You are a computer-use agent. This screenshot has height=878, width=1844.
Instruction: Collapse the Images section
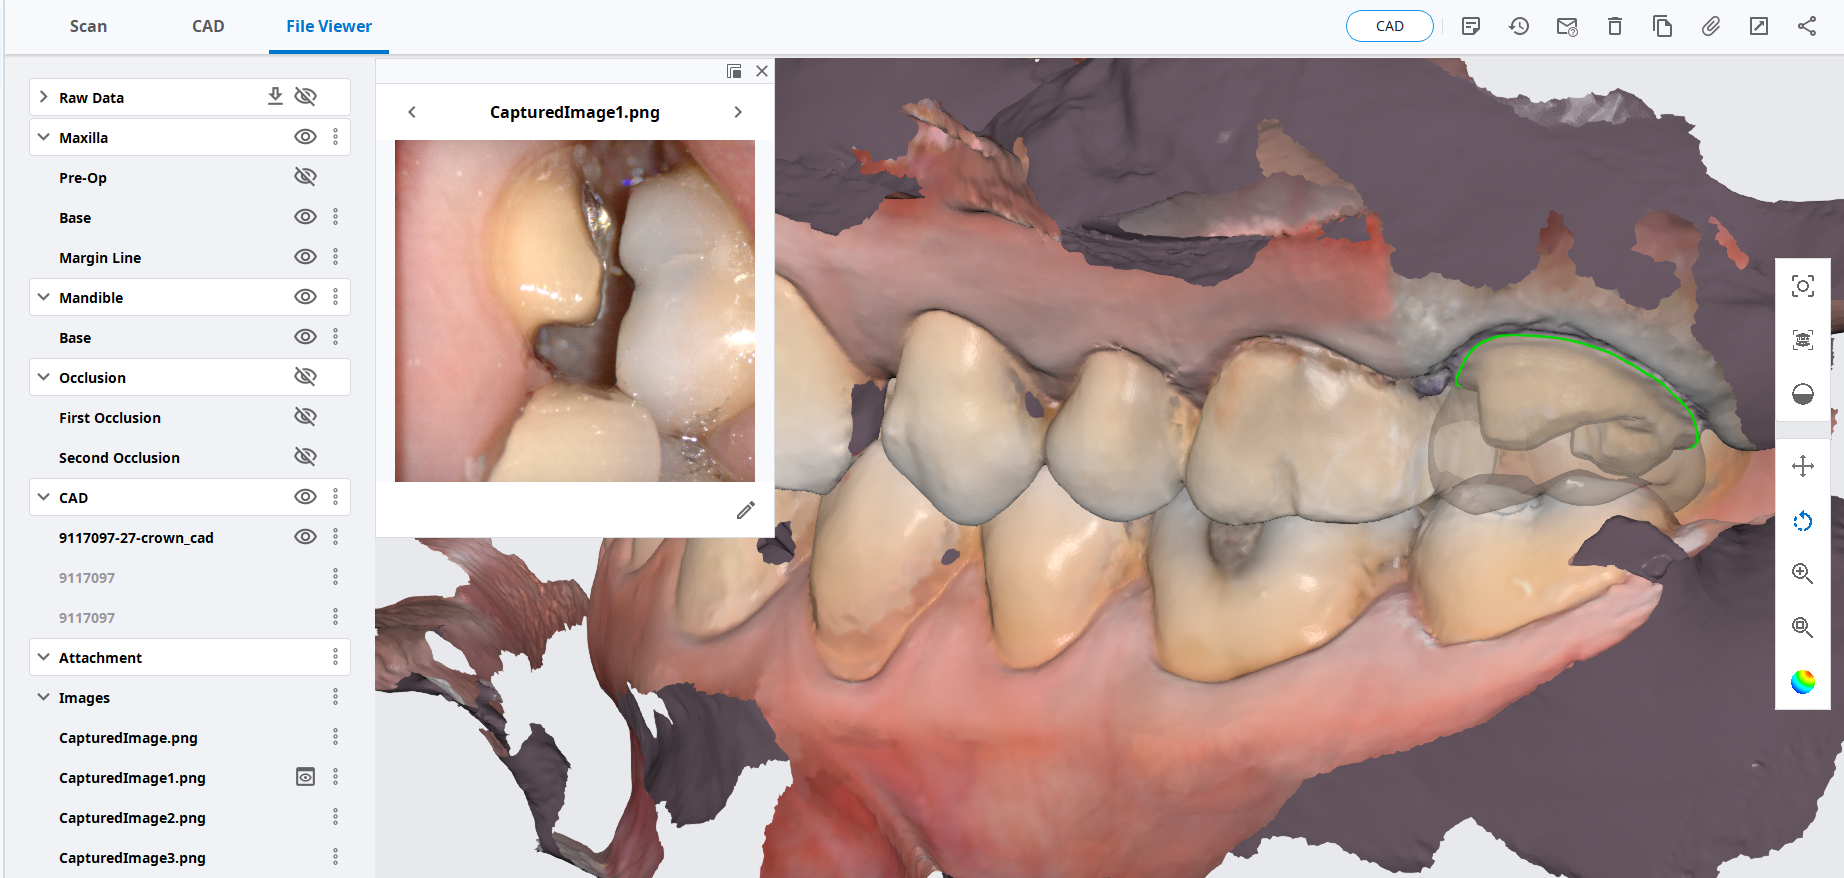click(x=44, y=697)
